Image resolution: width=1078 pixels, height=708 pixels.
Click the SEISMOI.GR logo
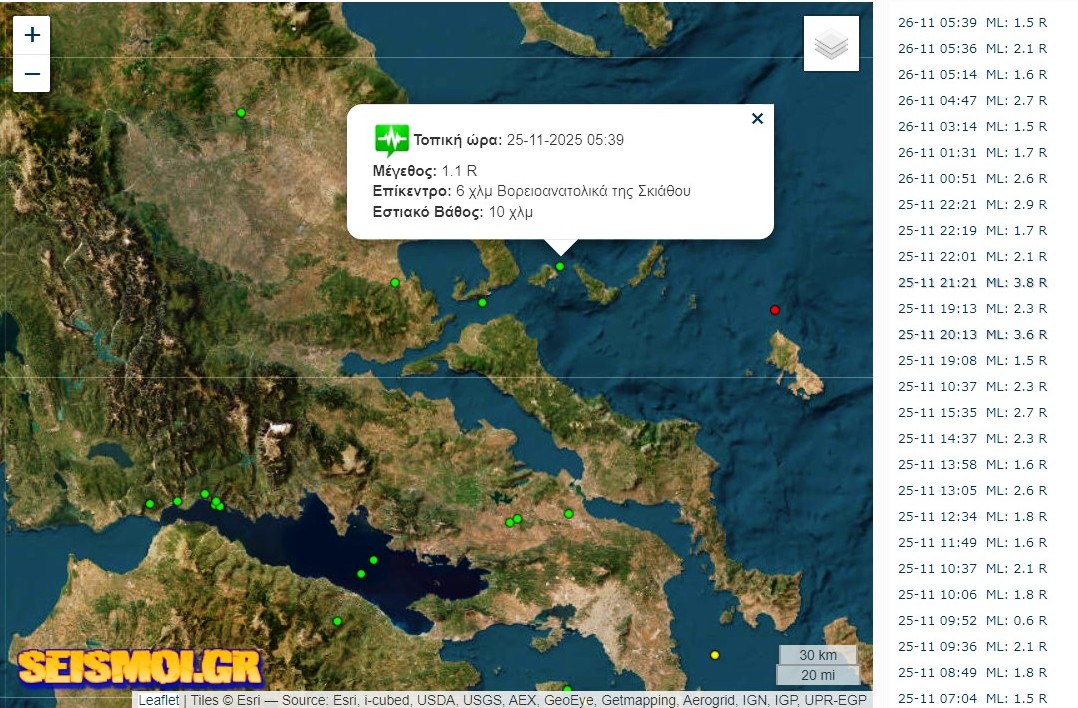(x=140, y=665)
